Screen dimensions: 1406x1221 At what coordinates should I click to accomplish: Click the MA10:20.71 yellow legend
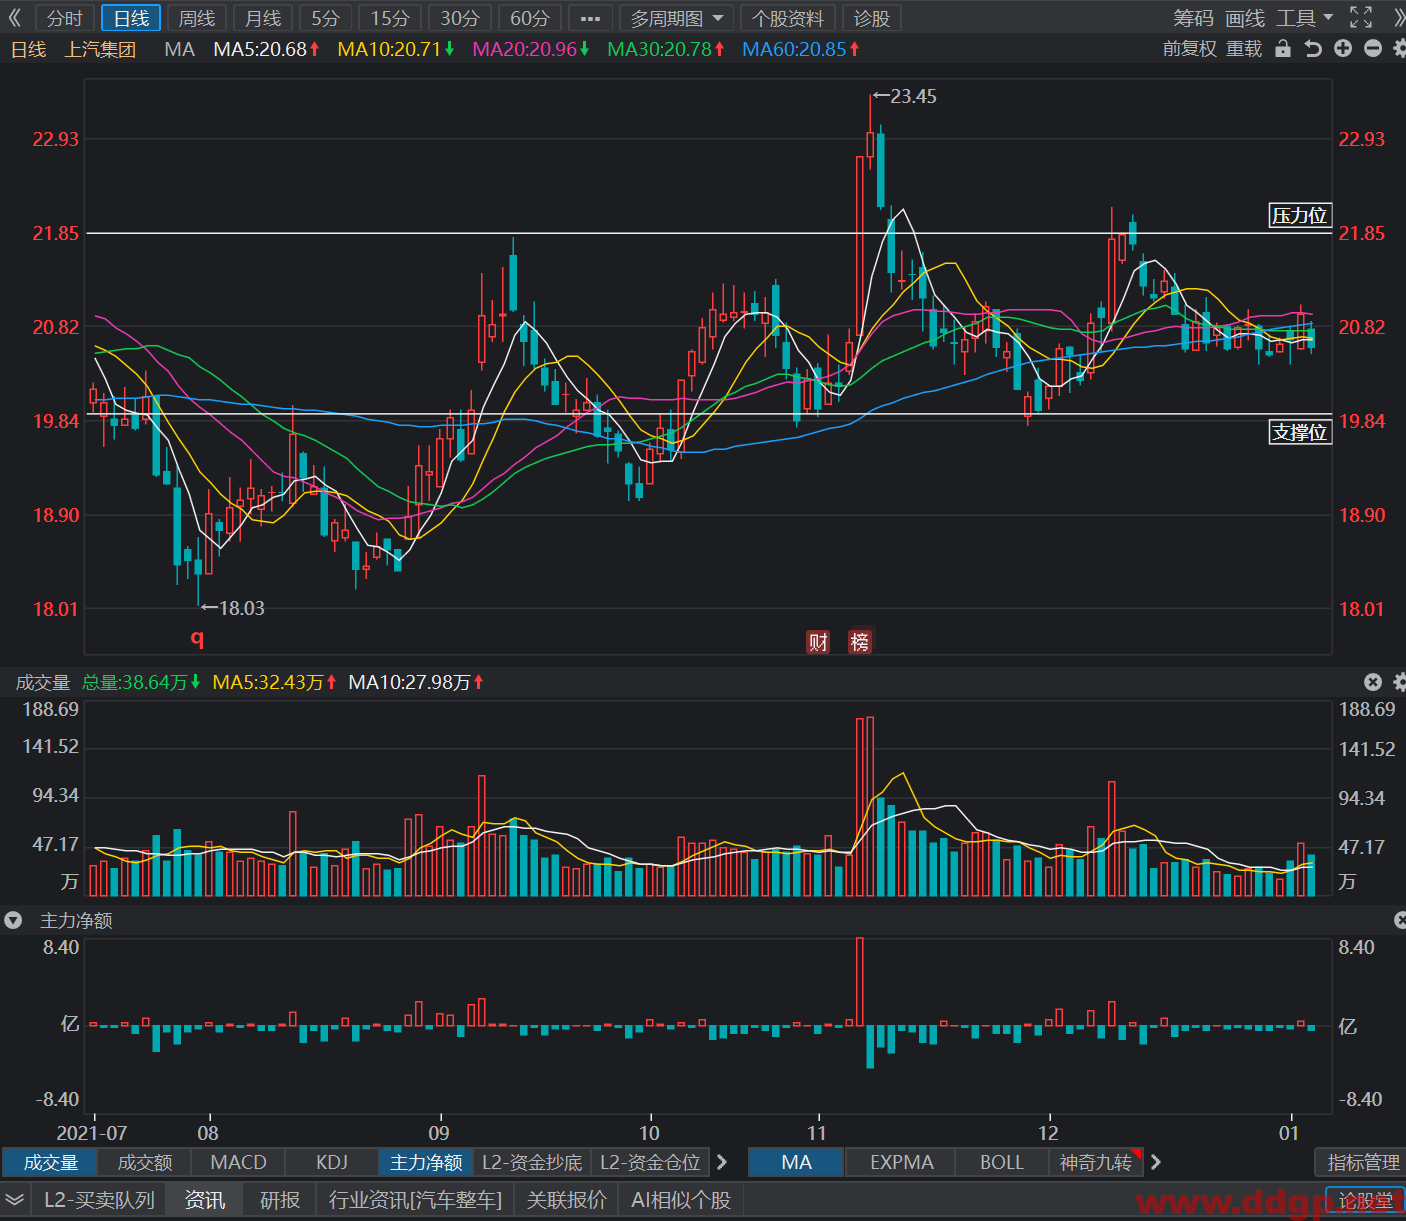396,49
